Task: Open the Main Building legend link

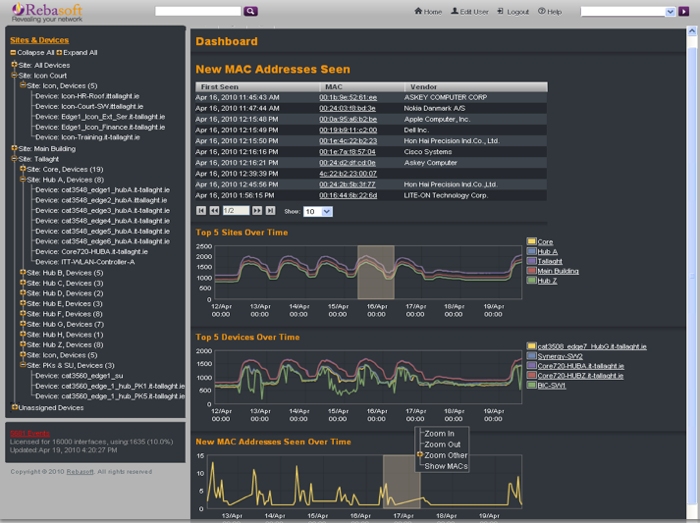Action: click(x=558, y=271)
